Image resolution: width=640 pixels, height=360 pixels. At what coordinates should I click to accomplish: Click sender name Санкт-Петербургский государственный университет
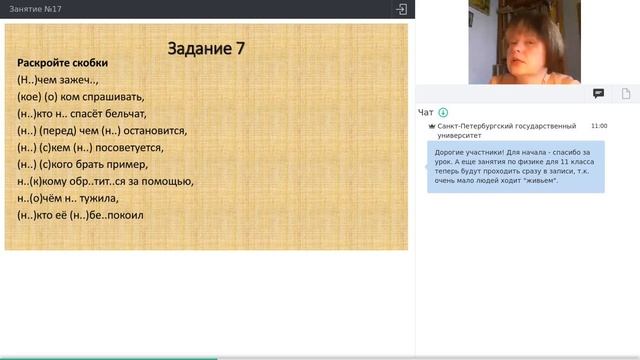(x=507, y=131)
